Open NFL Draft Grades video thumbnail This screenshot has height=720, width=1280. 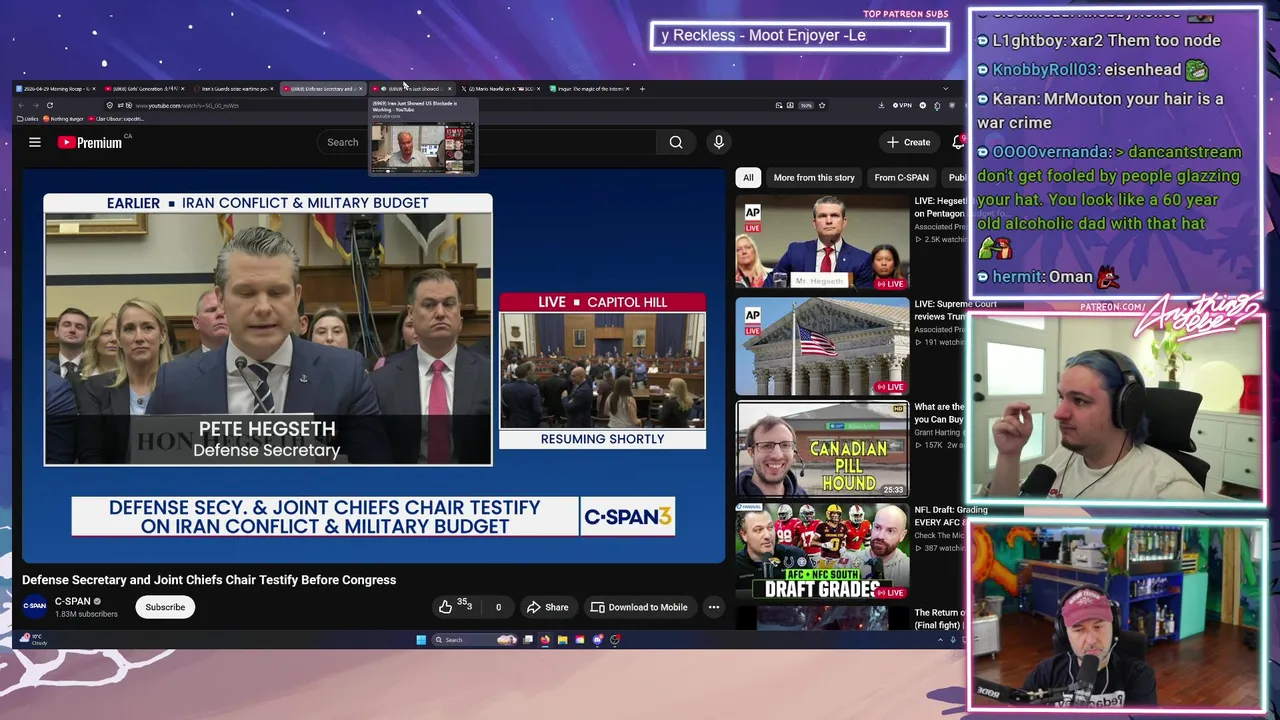pyautogui.click(x=822, y=552)
